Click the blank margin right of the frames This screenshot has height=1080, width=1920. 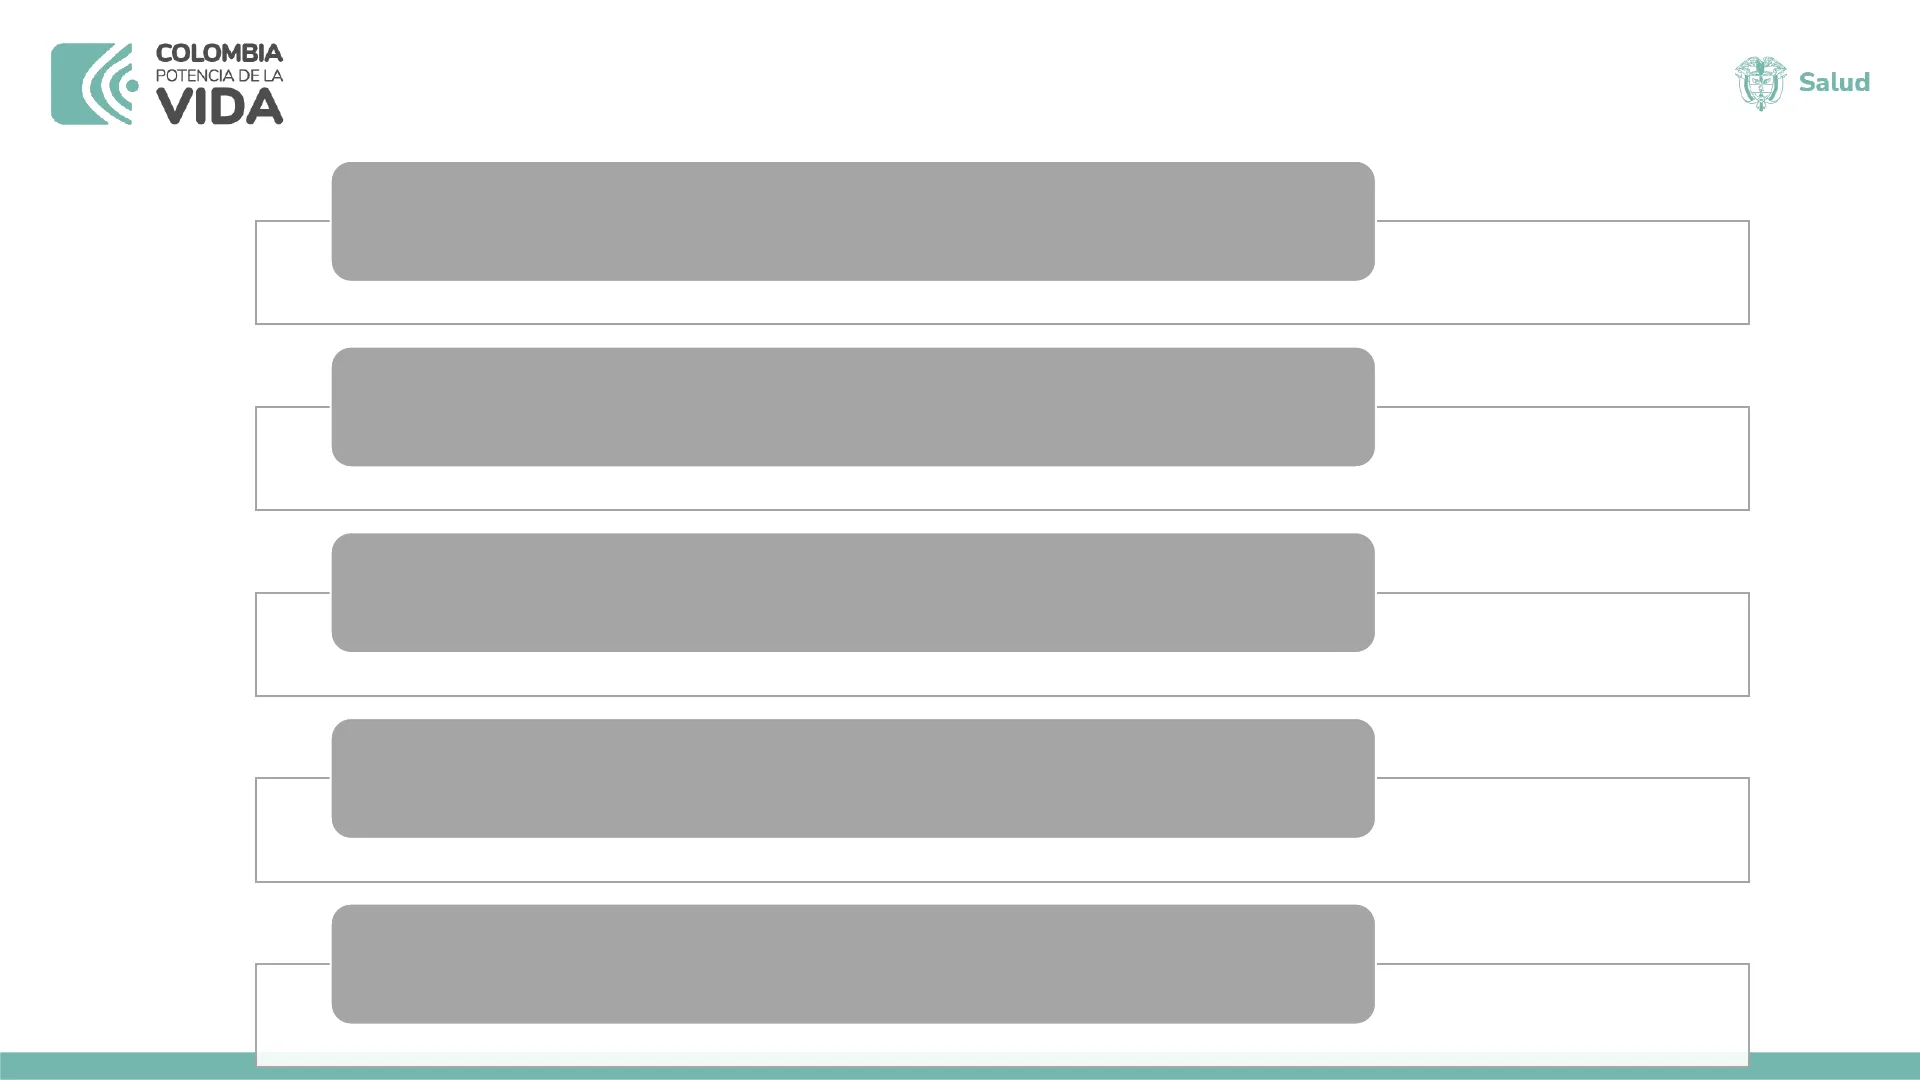click(x=1835, y=600)
